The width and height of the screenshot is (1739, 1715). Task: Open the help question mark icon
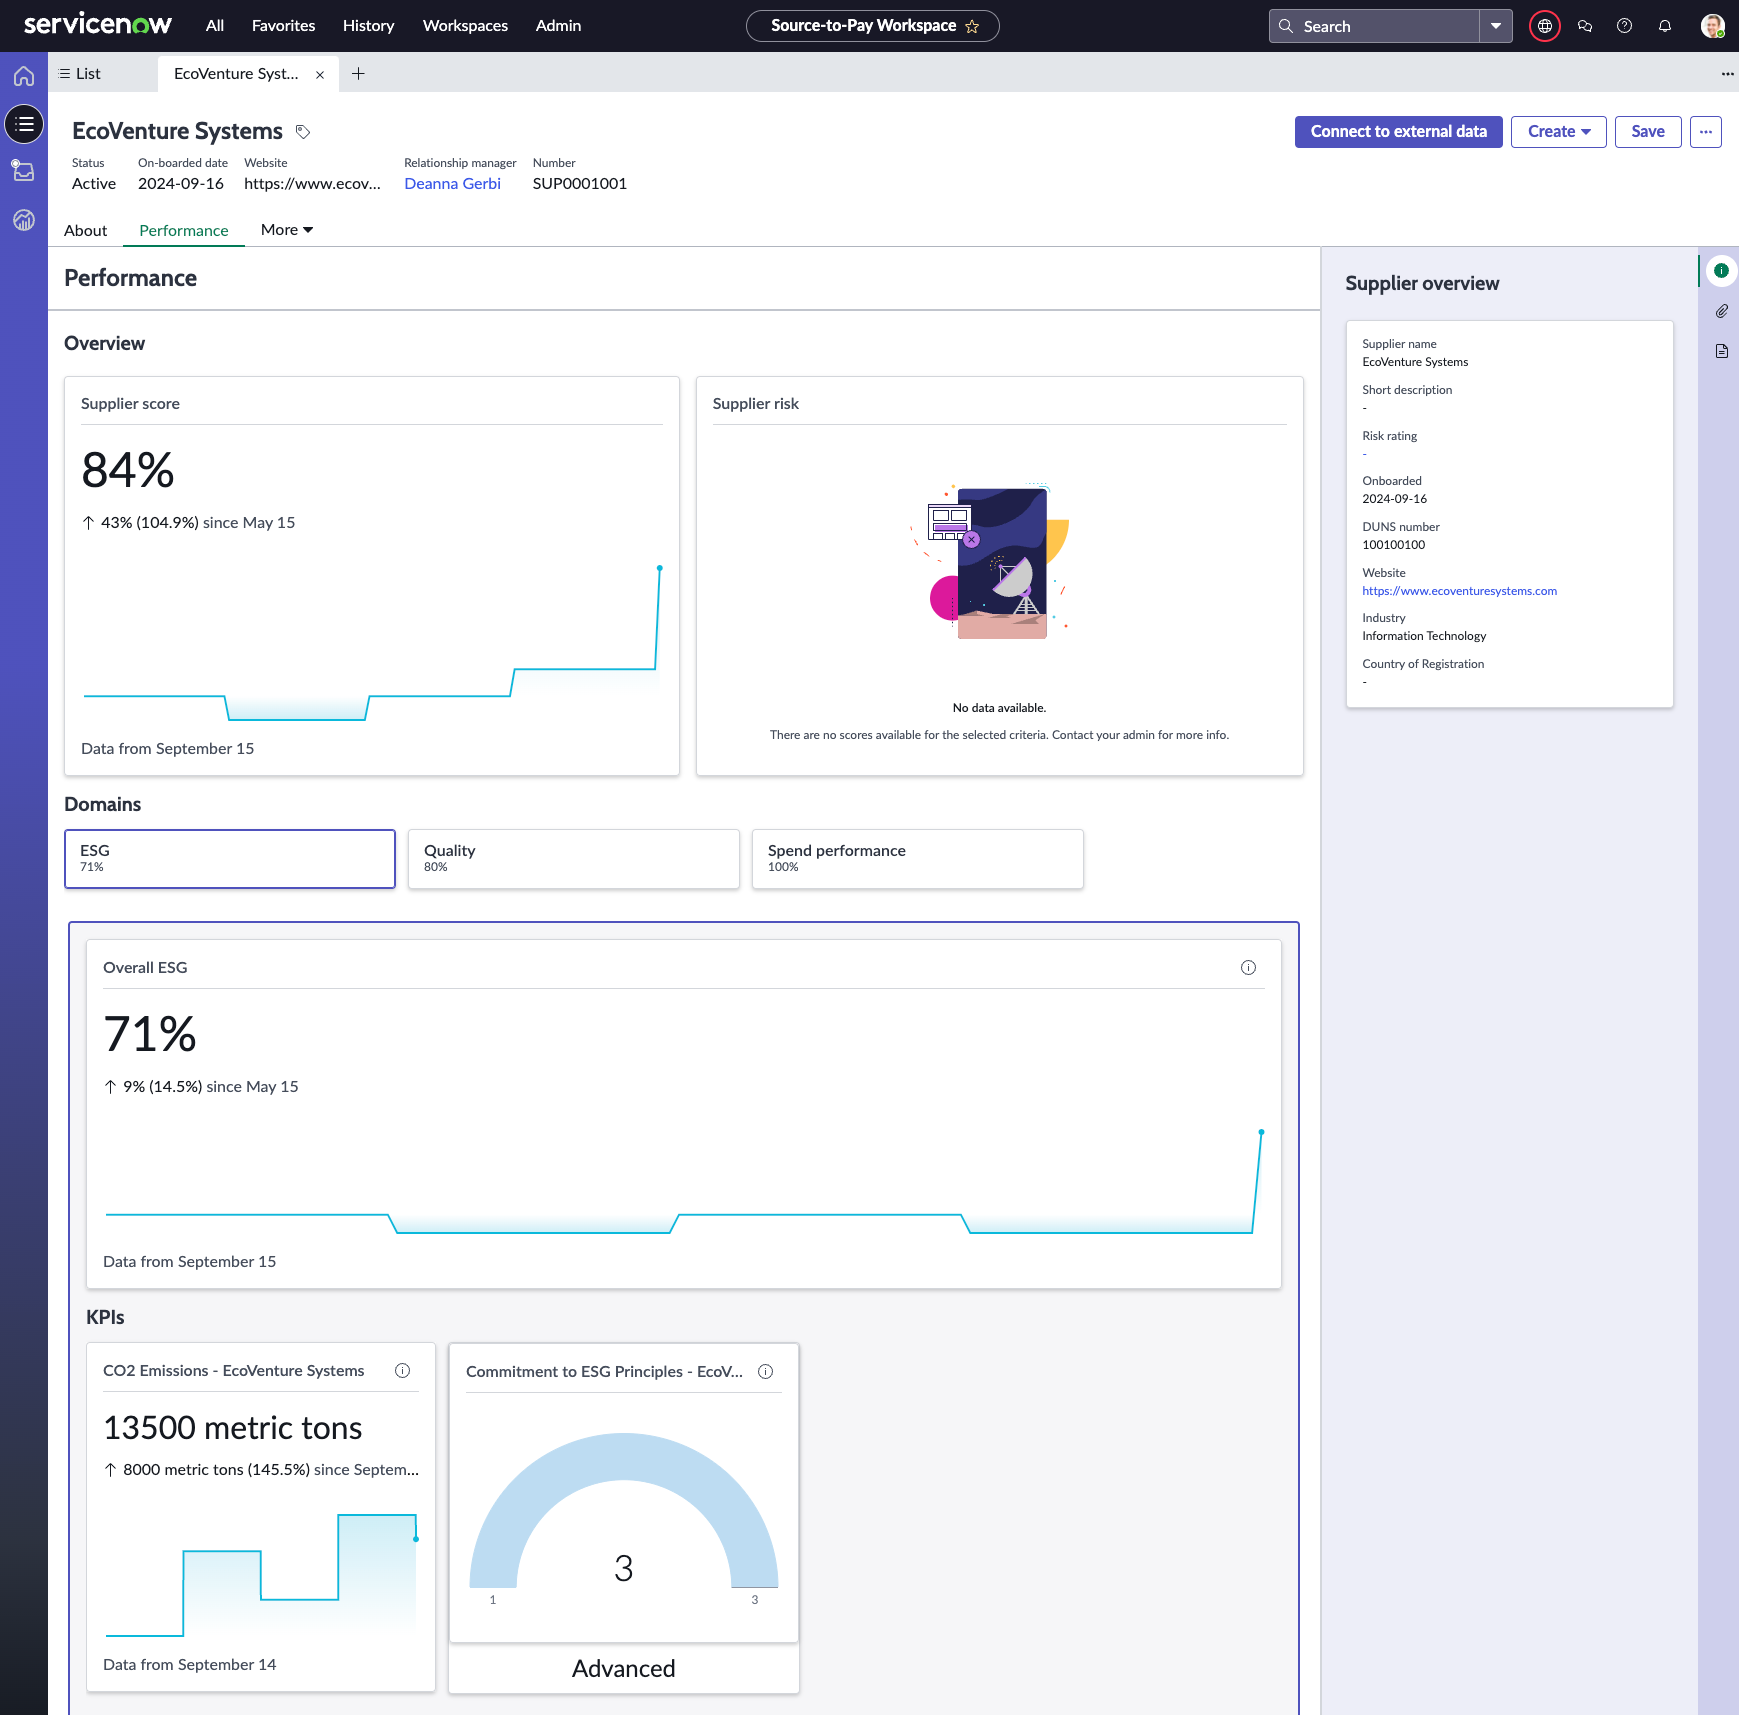1625,26
